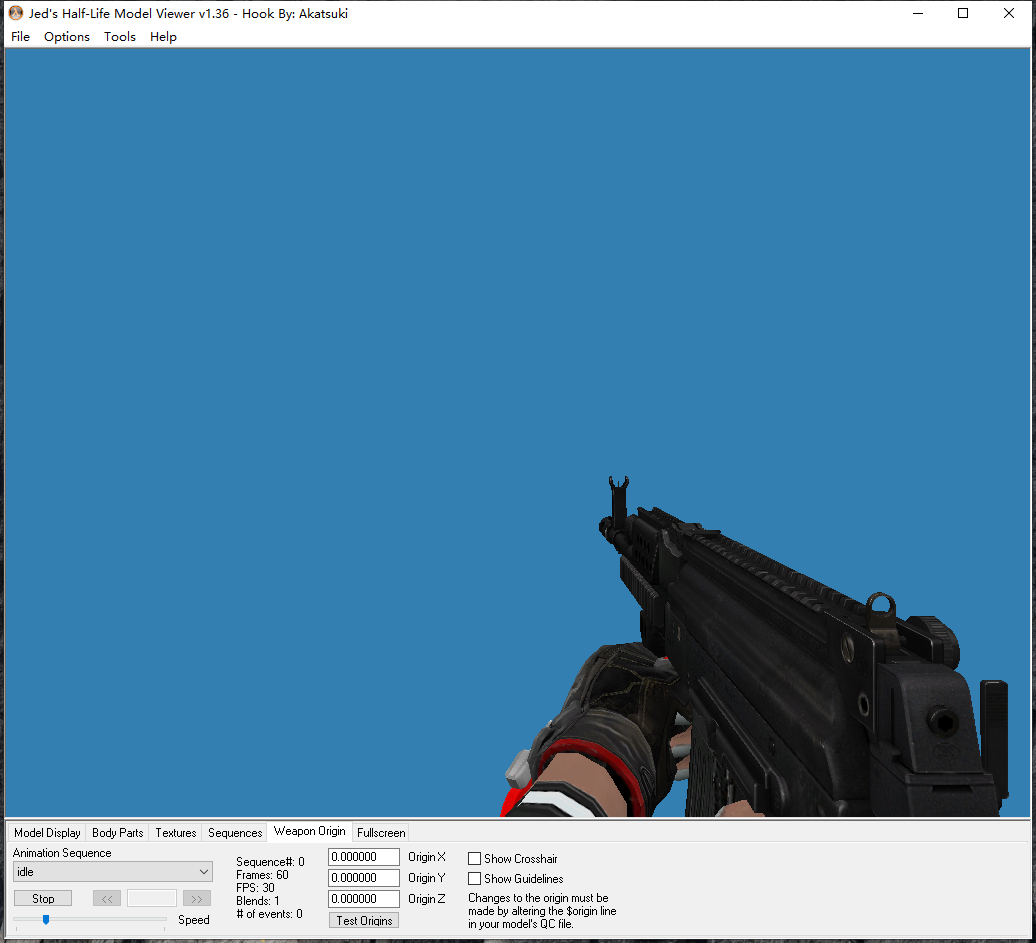Click the Origin Z value field
Screen dimensions: 1036x943
pos(364,899)
